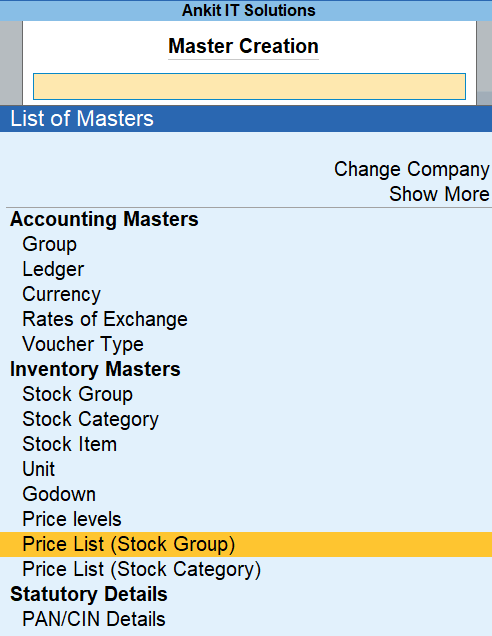Open Godown master creation
Viewport: 492px width, 636px height.
click(59, 494)
